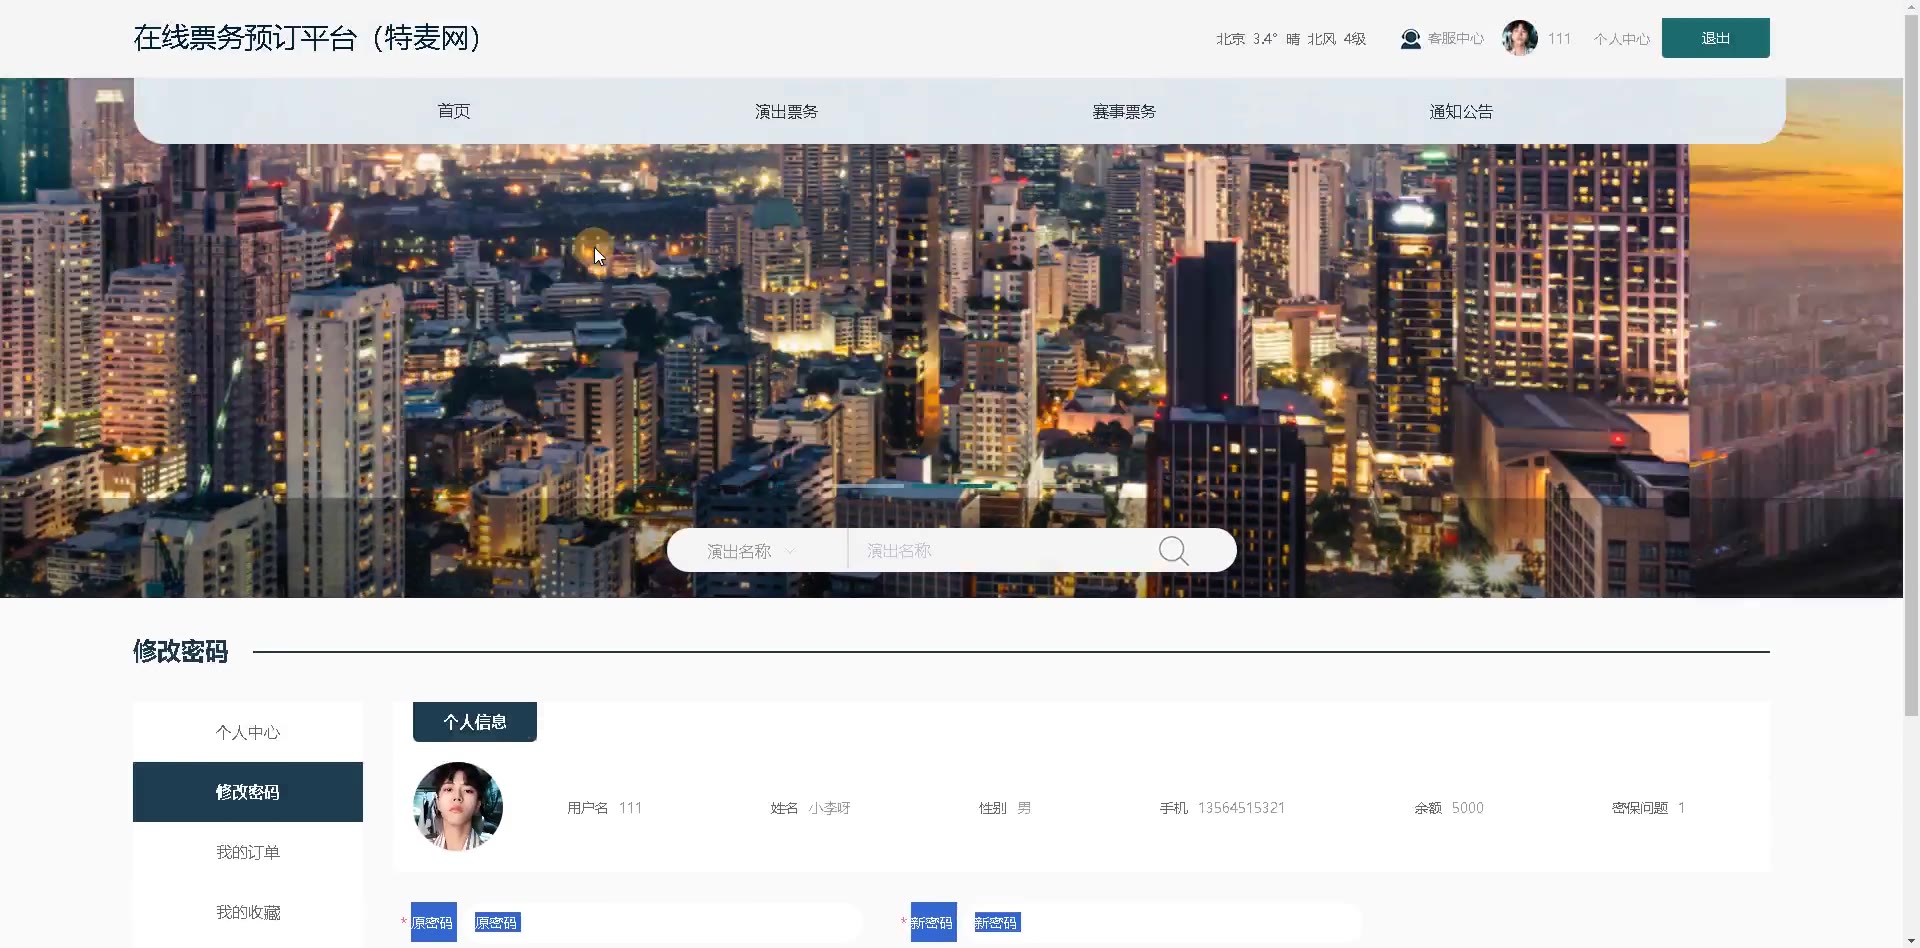Go to 首页 in the navigation bar
Viewport: 1920px width, 948px height.
(454, 111)
